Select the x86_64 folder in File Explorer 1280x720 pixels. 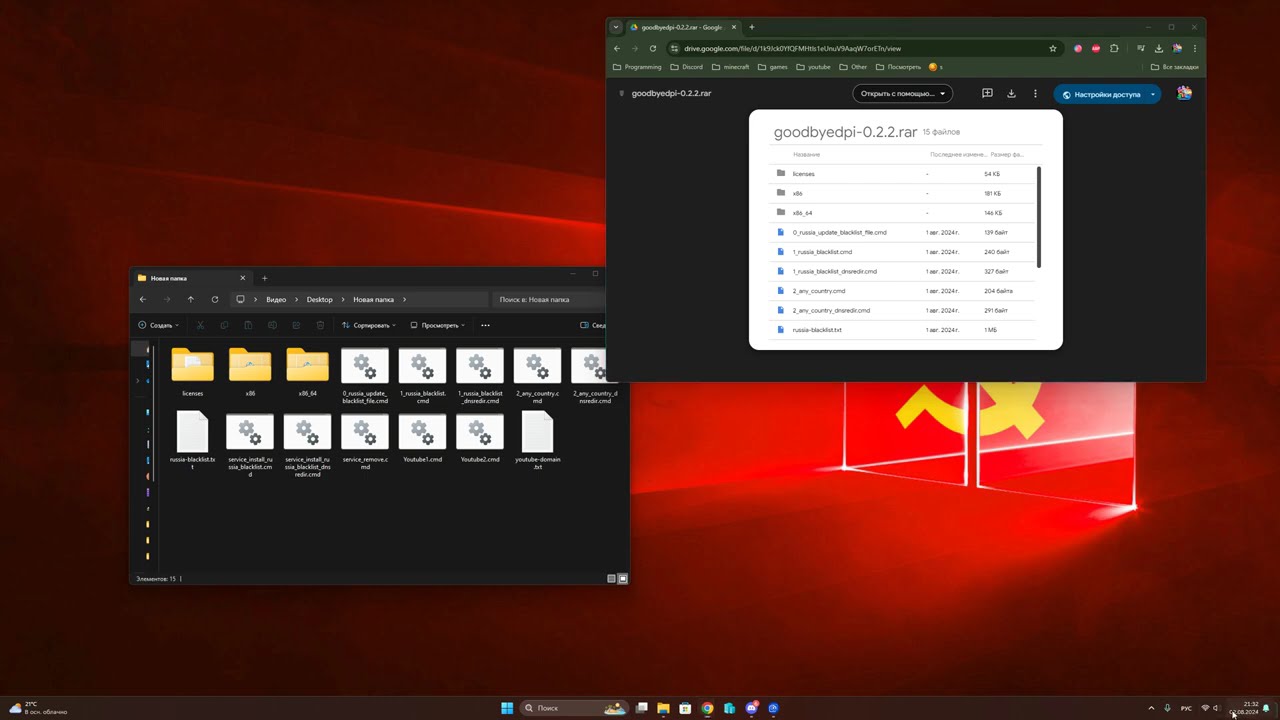307,372
